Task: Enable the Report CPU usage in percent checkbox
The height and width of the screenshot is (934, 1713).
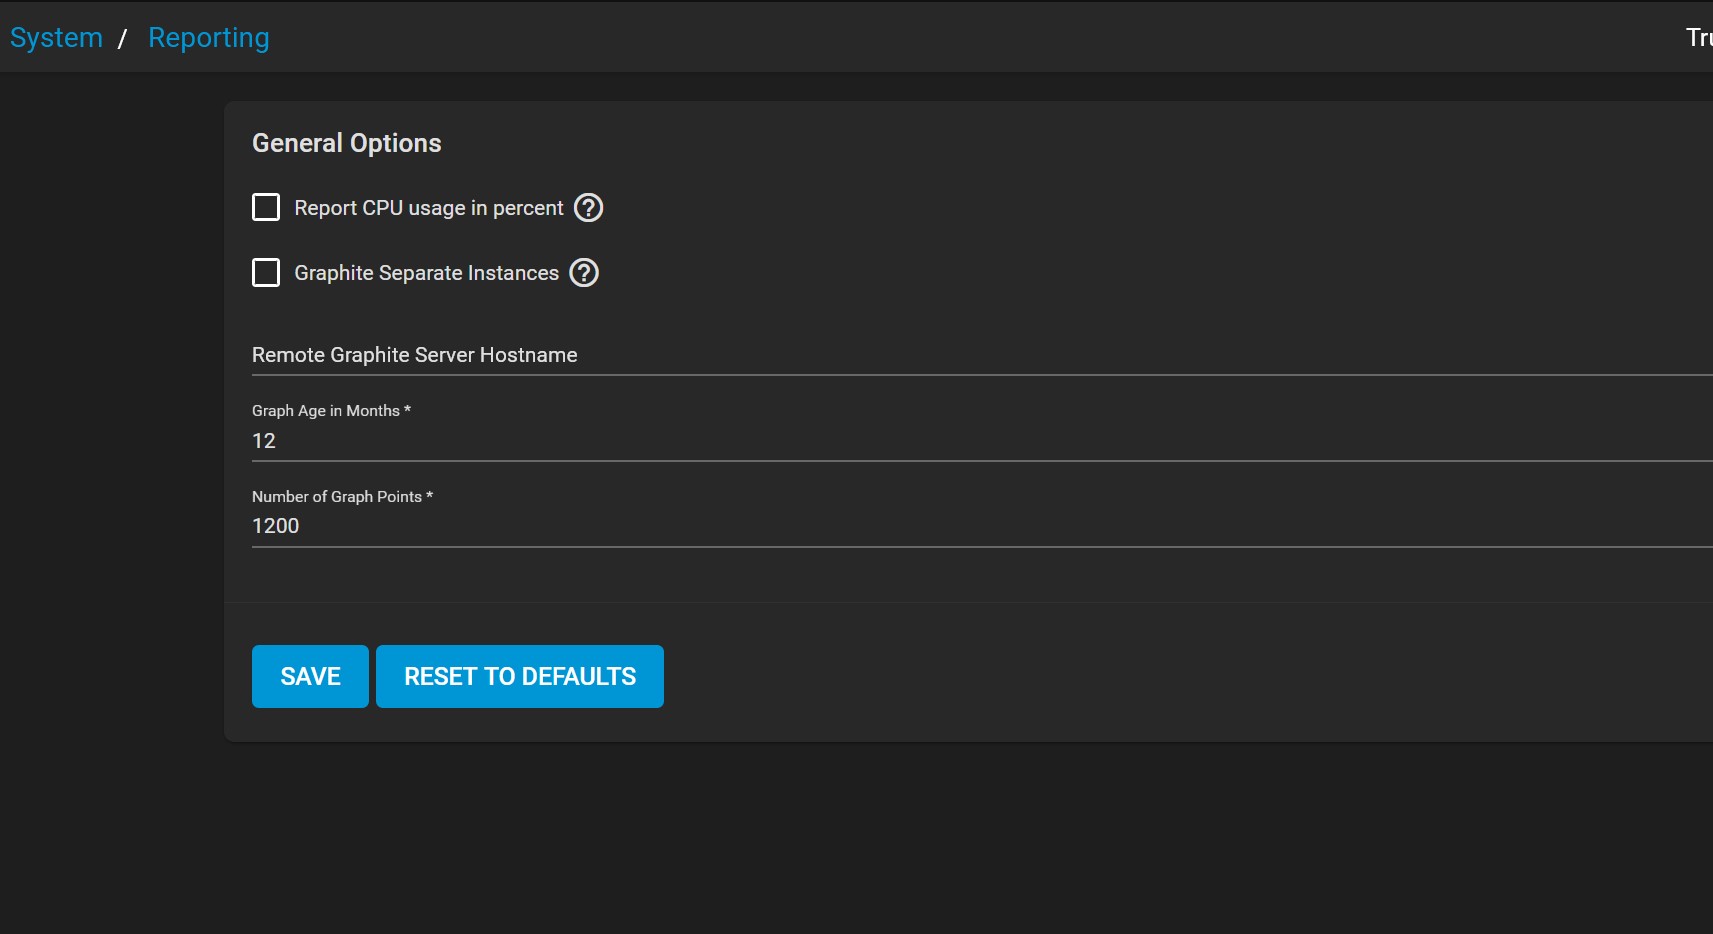Action: (266, 208)
